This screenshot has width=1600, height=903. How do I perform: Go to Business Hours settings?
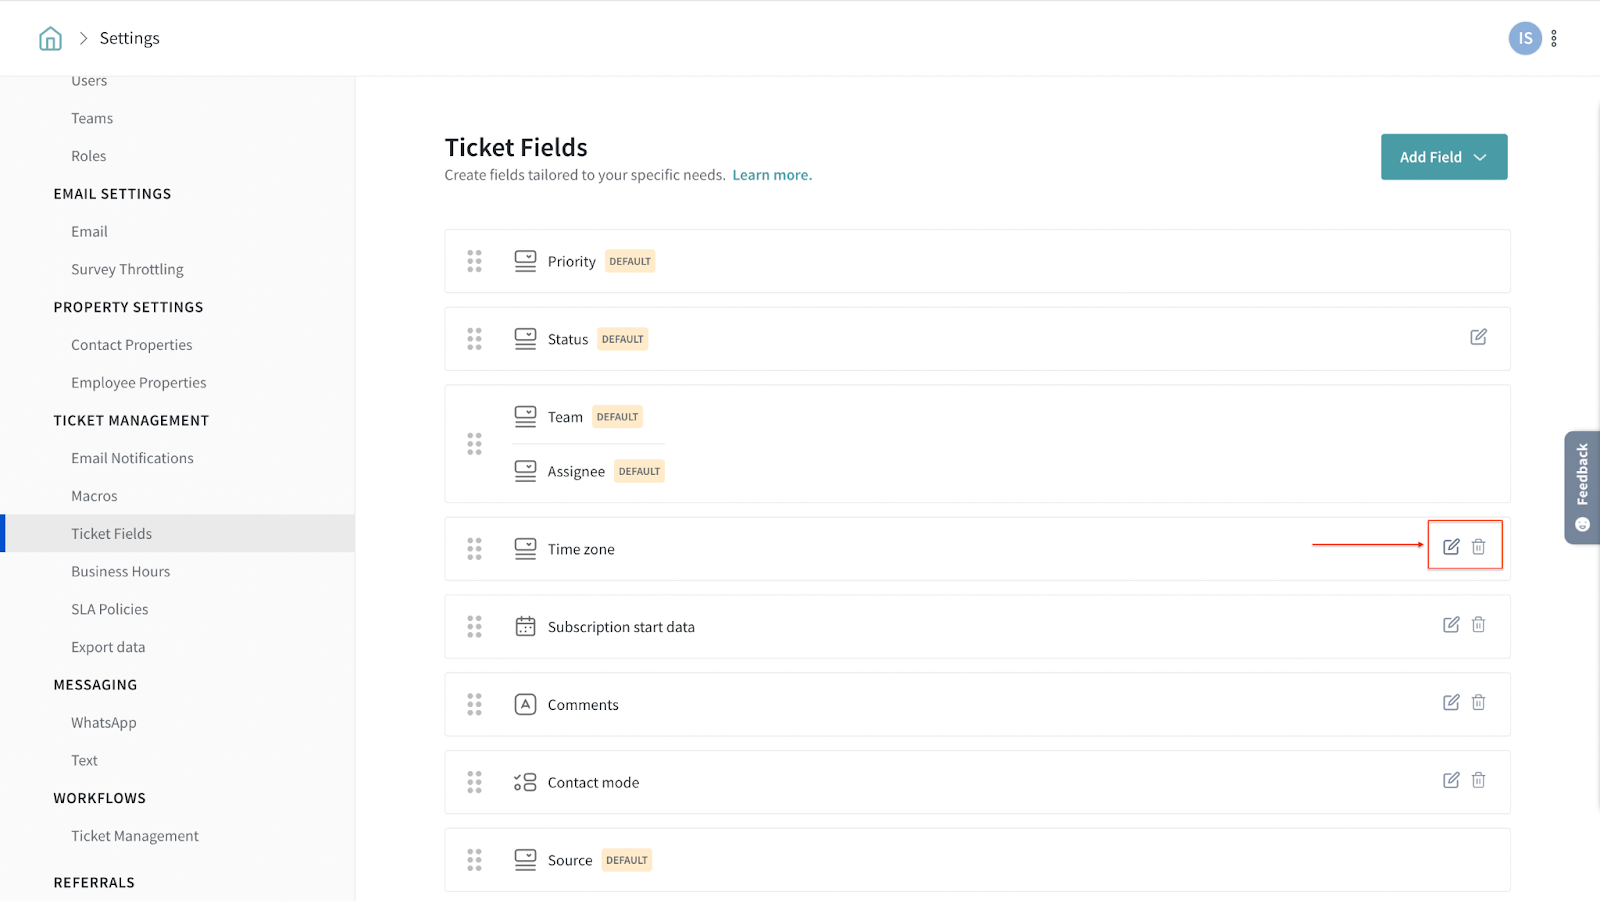pyautogui.click(x=120, y=572)
